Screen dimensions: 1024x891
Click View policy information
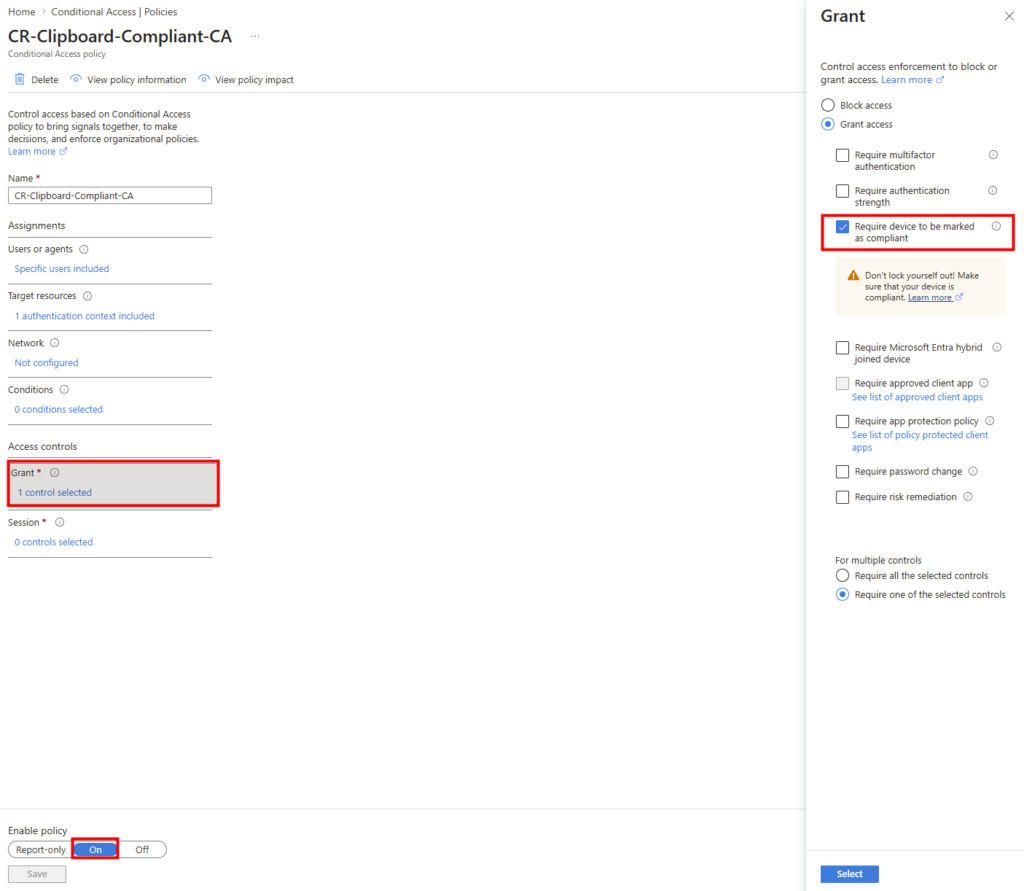[x=128, y=80]
